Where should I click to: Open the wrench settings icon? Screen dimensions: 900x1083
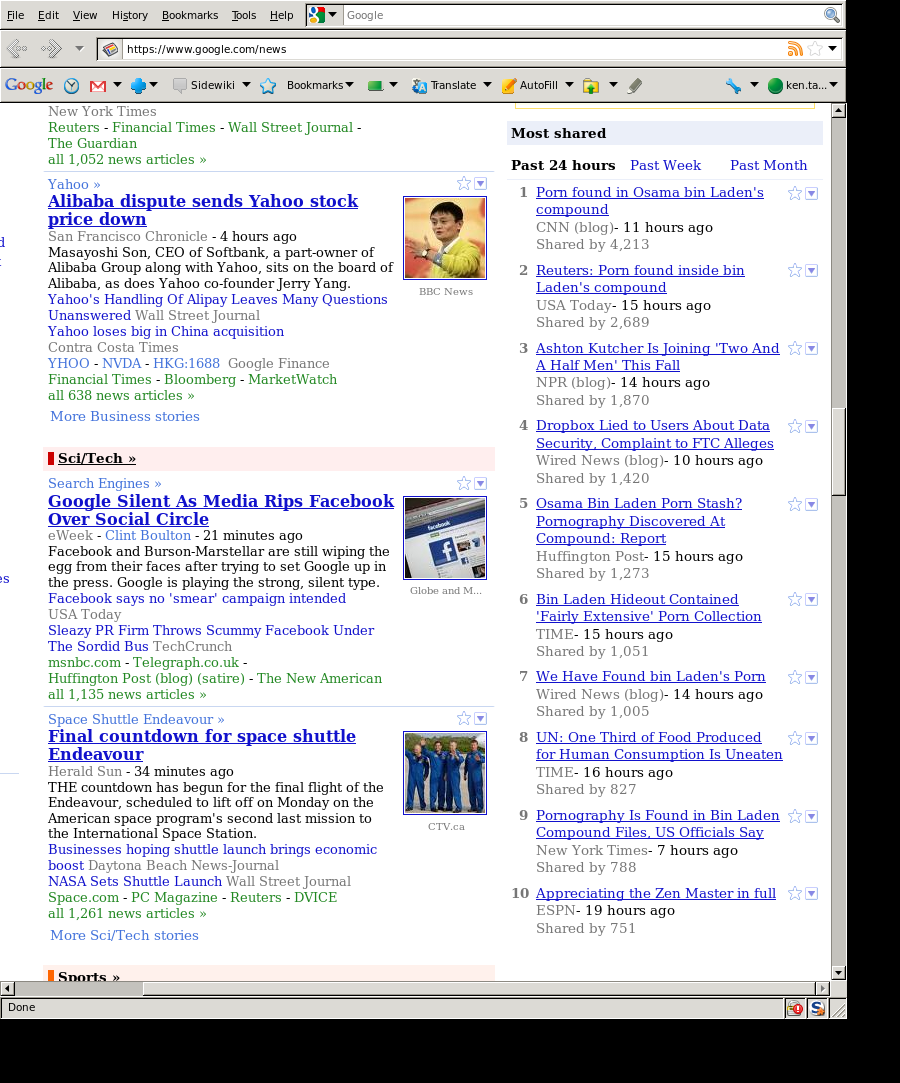(x=733, y=86)
